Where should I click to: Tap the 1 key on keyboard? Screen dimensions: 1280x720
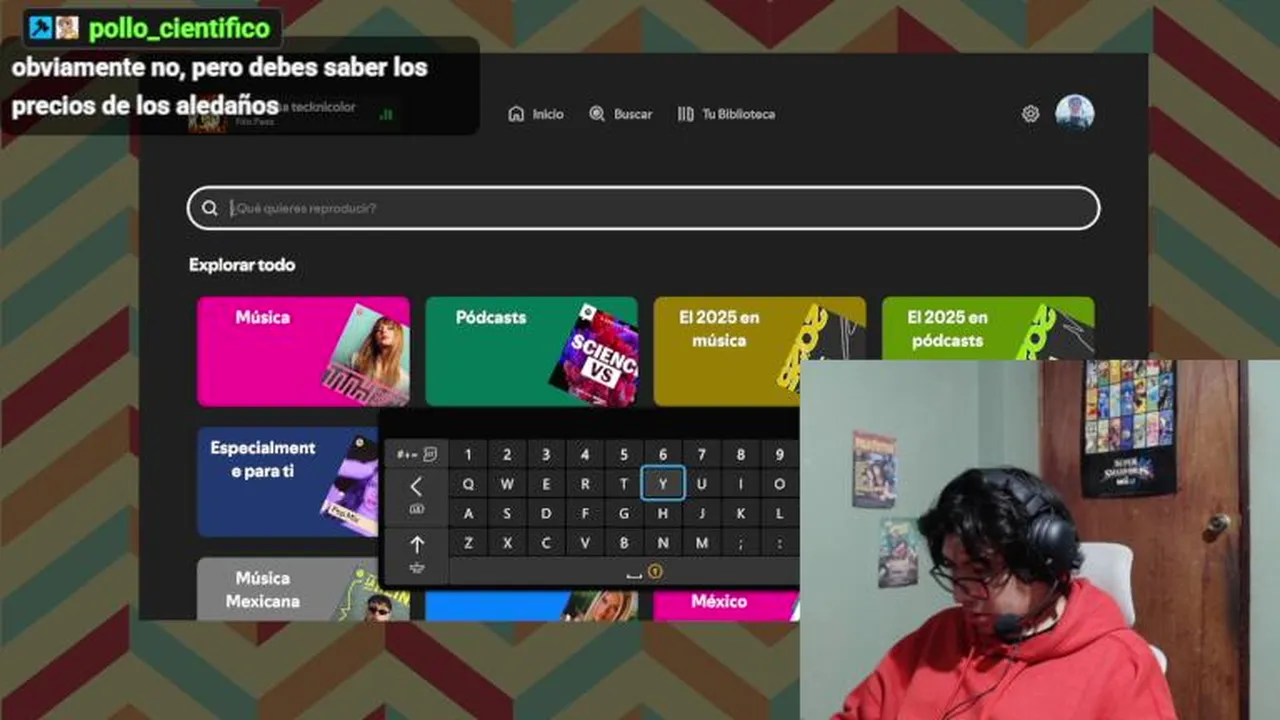pyautogui.click(x=468, y=455)
